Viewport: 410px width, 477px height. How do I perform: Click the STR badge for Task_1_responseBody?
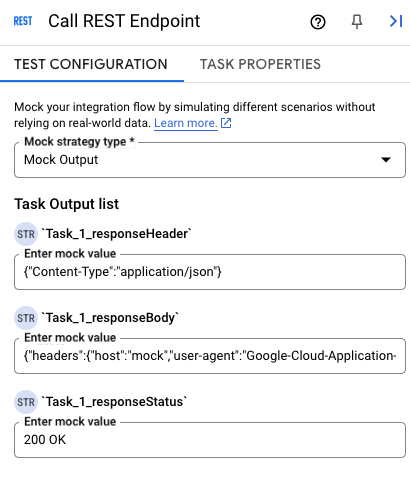point(26,318)
